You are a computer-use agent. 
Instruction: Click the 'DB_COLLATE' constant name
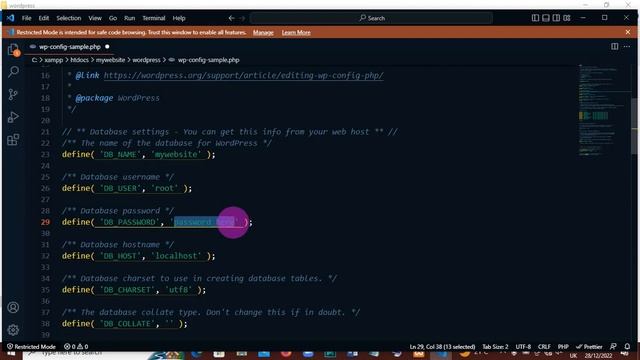click(x=128, y=324)
